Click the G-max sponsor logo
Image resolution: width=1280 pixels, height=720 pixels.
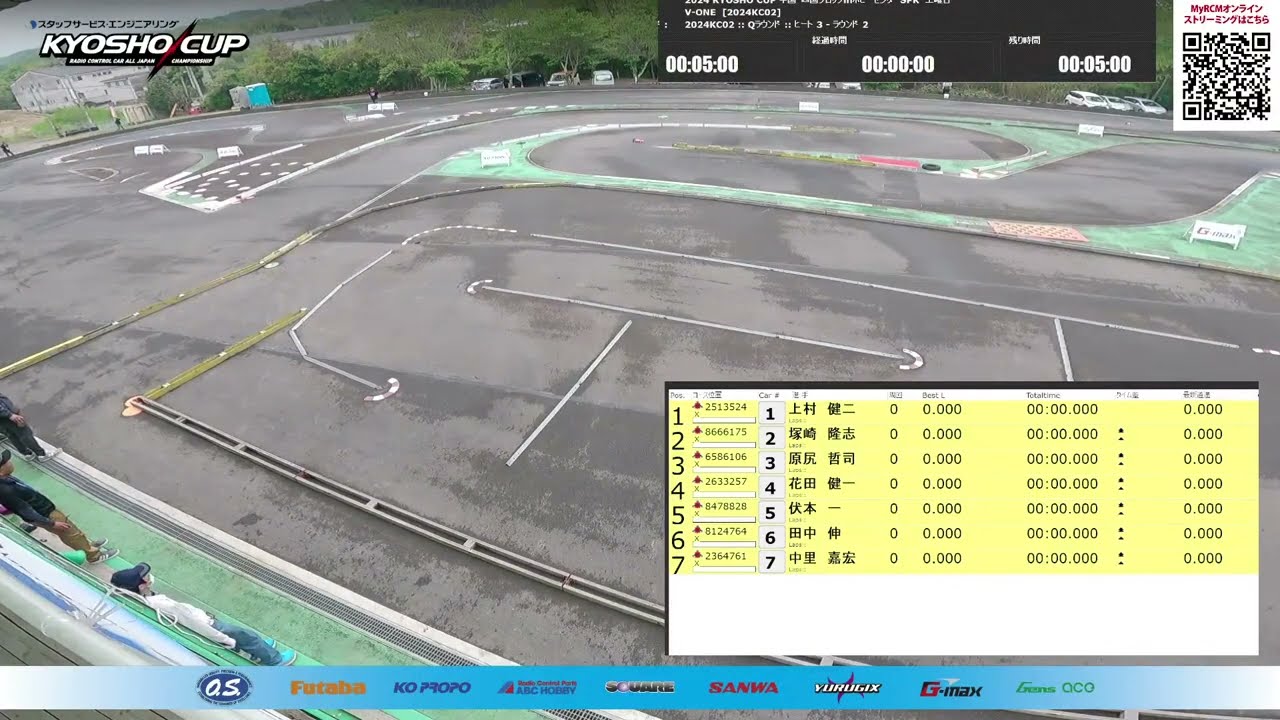click(951, 688)
